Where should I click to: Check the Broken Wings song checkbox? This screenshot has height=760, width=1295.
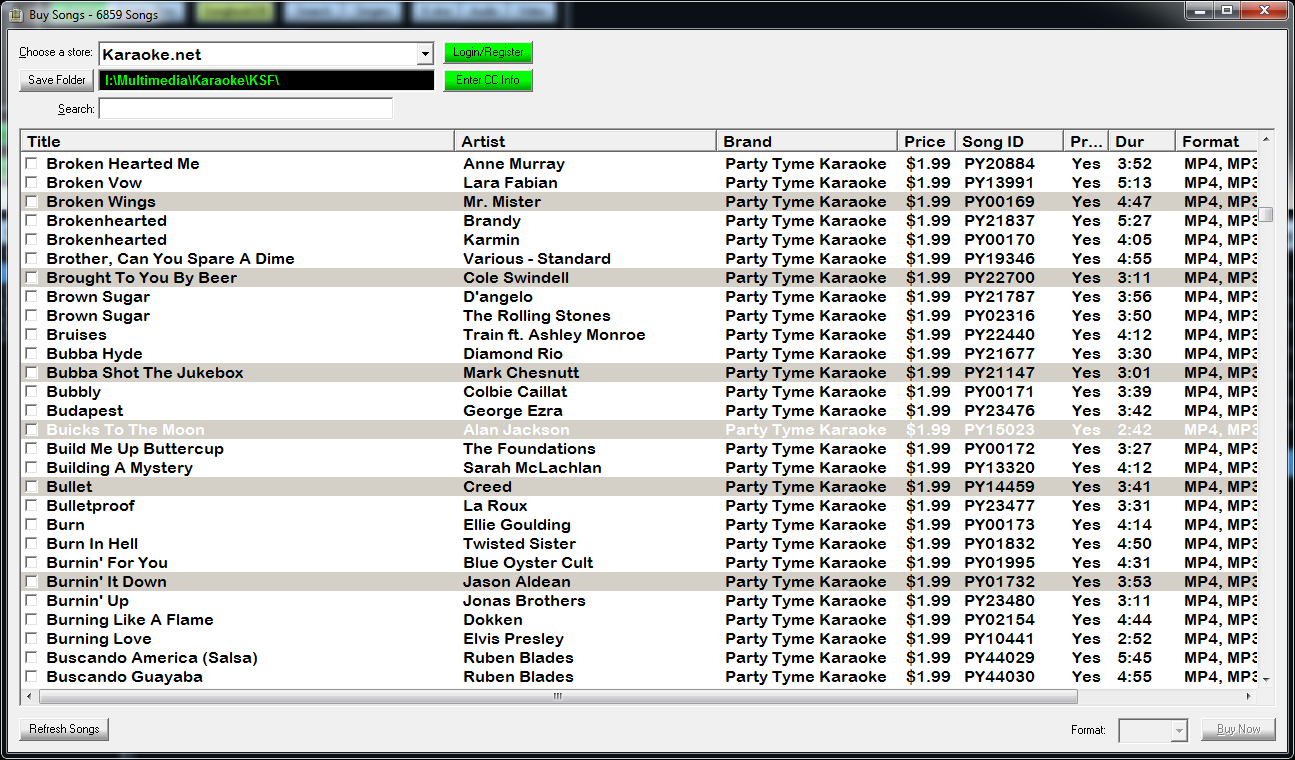tap(32, 202)
